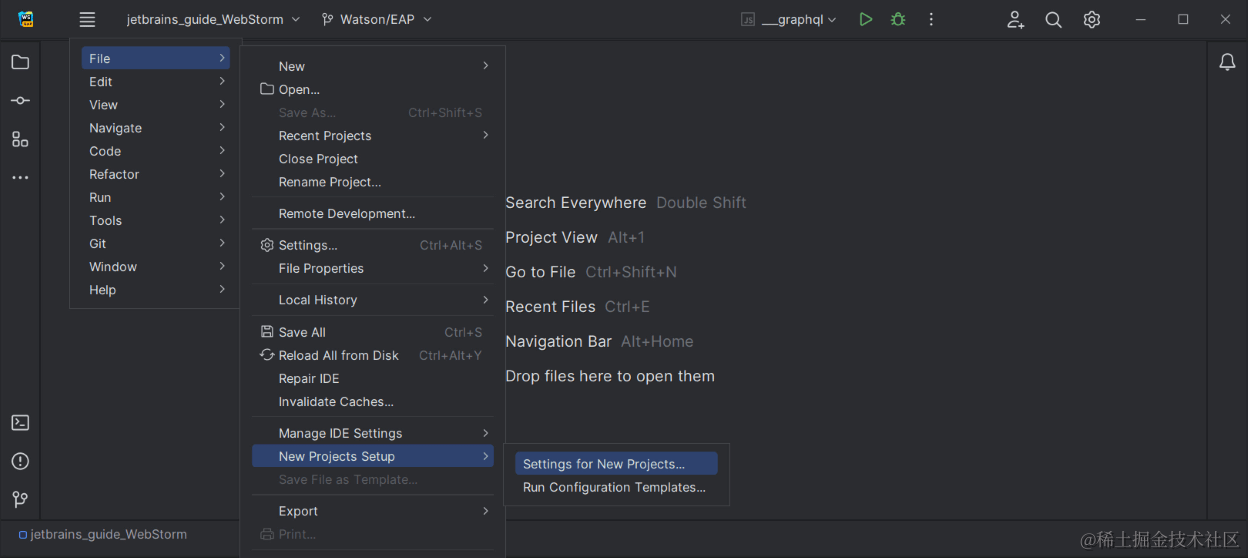
Task: Expand the Recent Projects submenu
Action: [373, 135]
